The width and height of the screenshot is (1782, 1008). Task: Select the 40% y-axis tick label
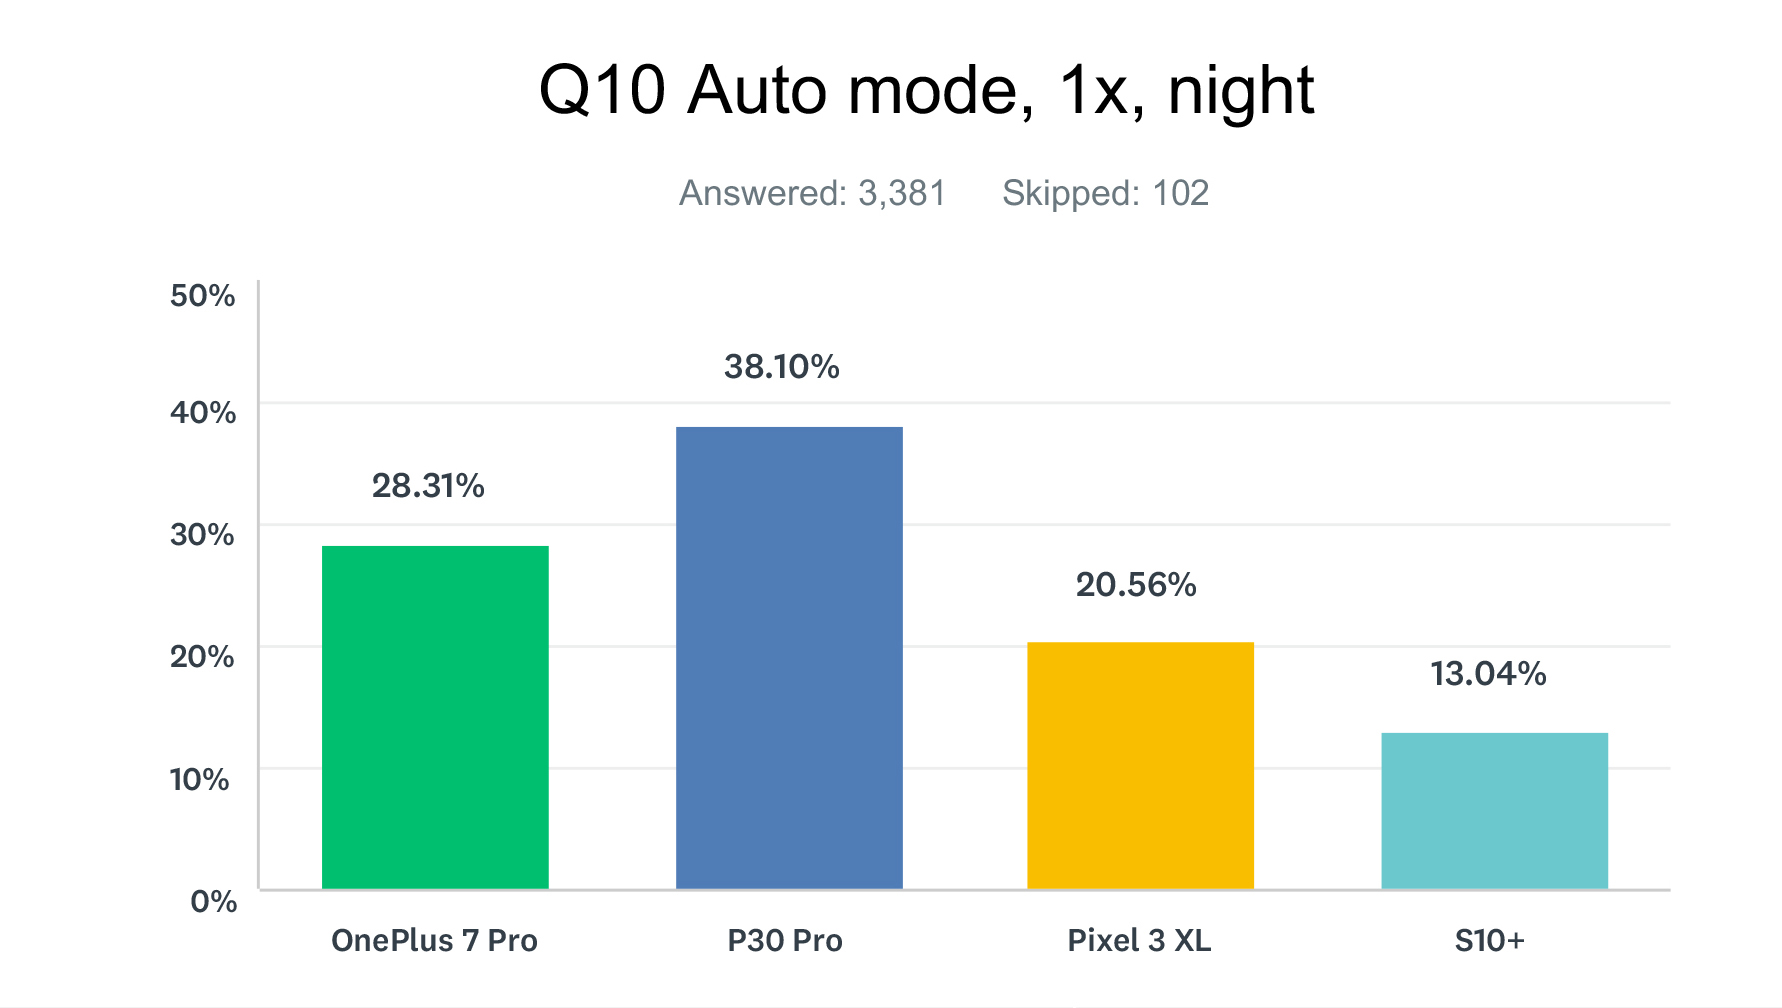(203, 412)
